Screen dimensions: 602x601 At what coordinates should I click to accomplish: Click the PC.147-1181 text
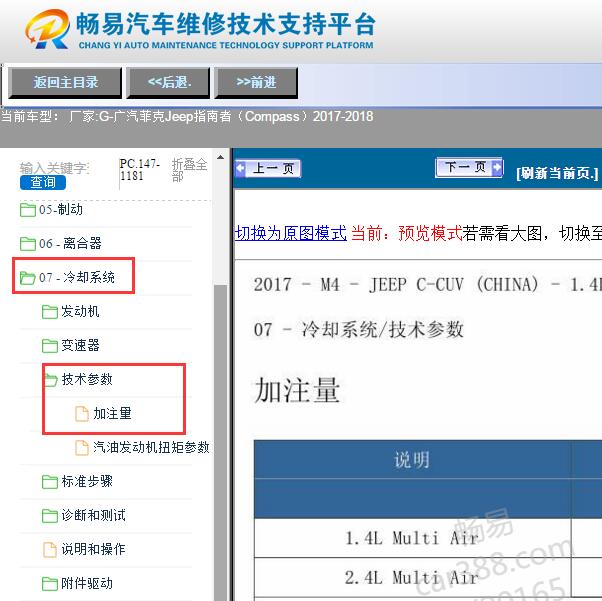pos(139,169)
